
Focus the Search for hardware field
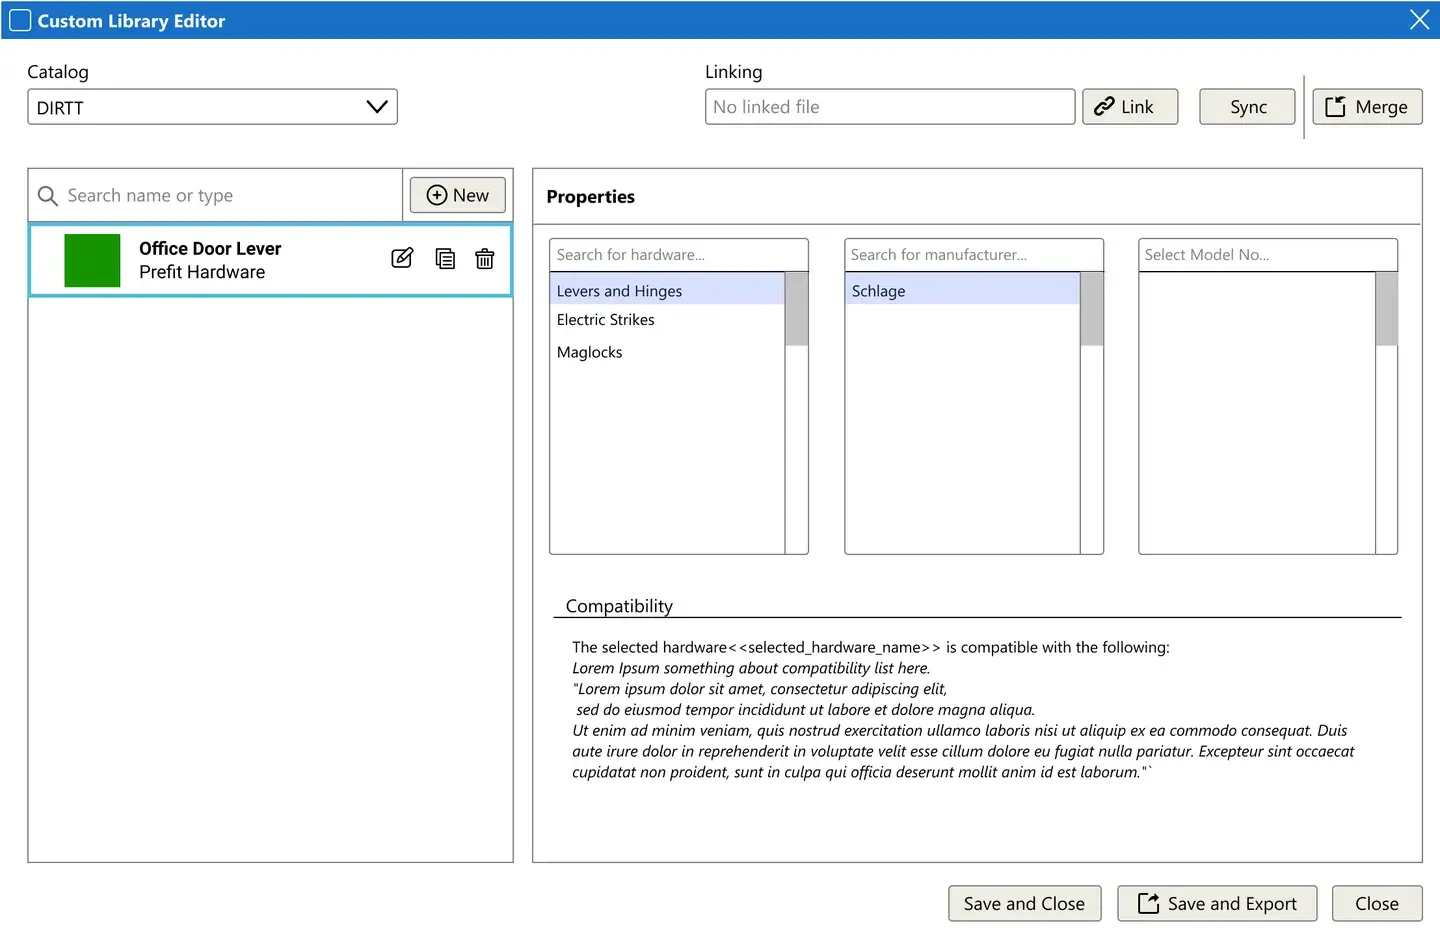[x=679, y=255]
